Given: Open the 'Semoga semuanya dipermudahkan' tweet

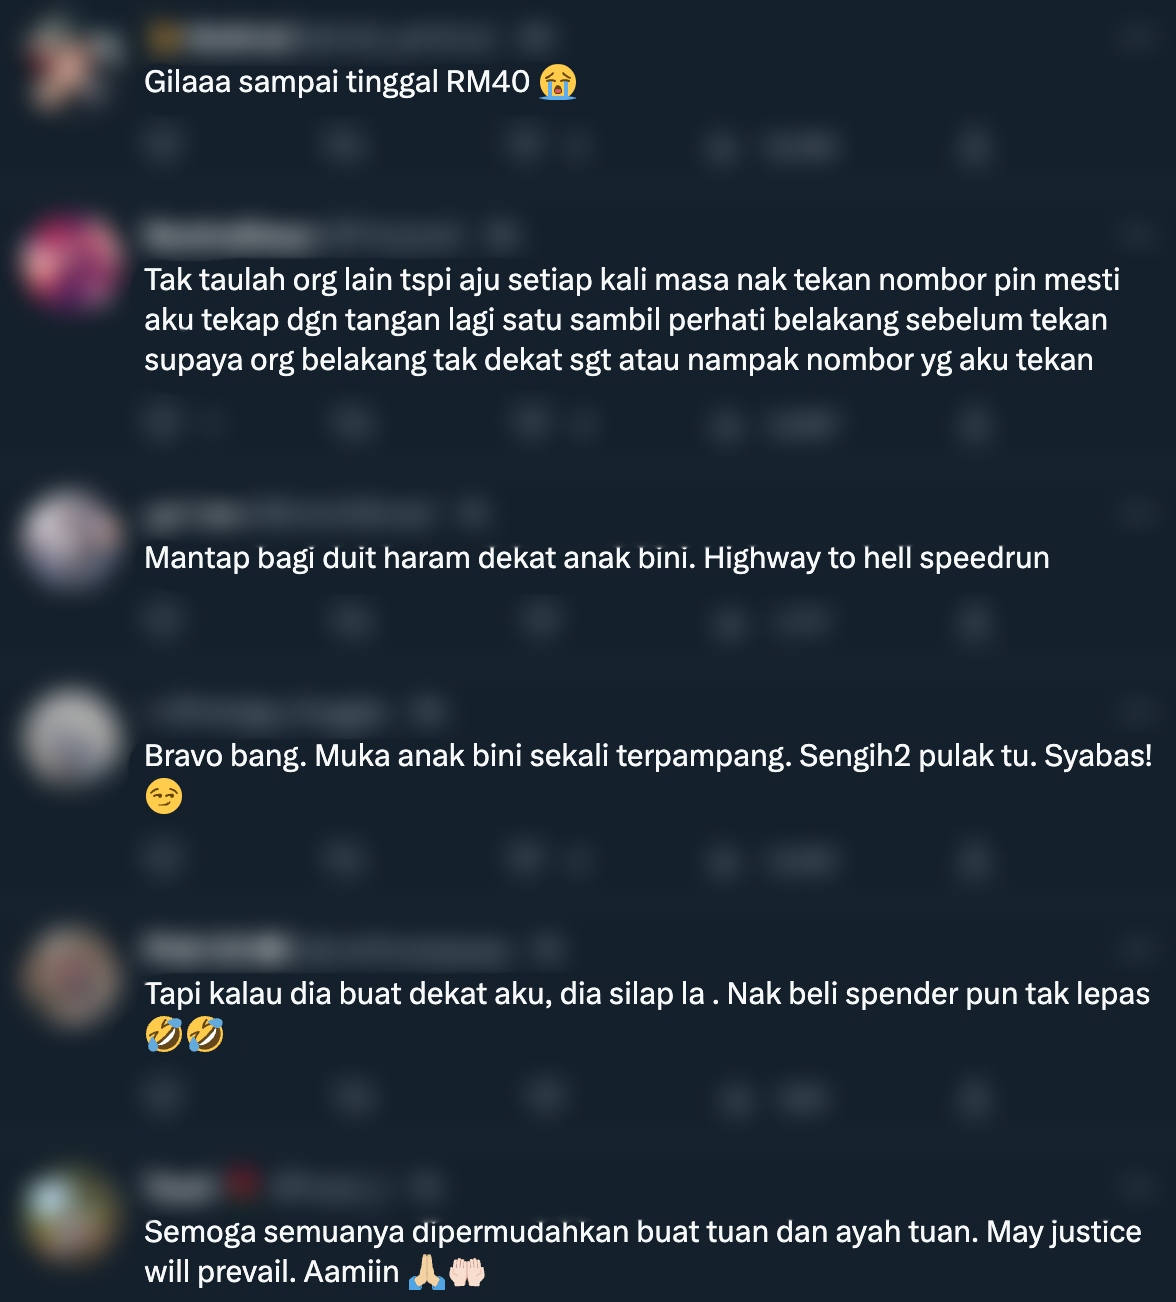Looking at the screenshot, I should click(643, 1251).
